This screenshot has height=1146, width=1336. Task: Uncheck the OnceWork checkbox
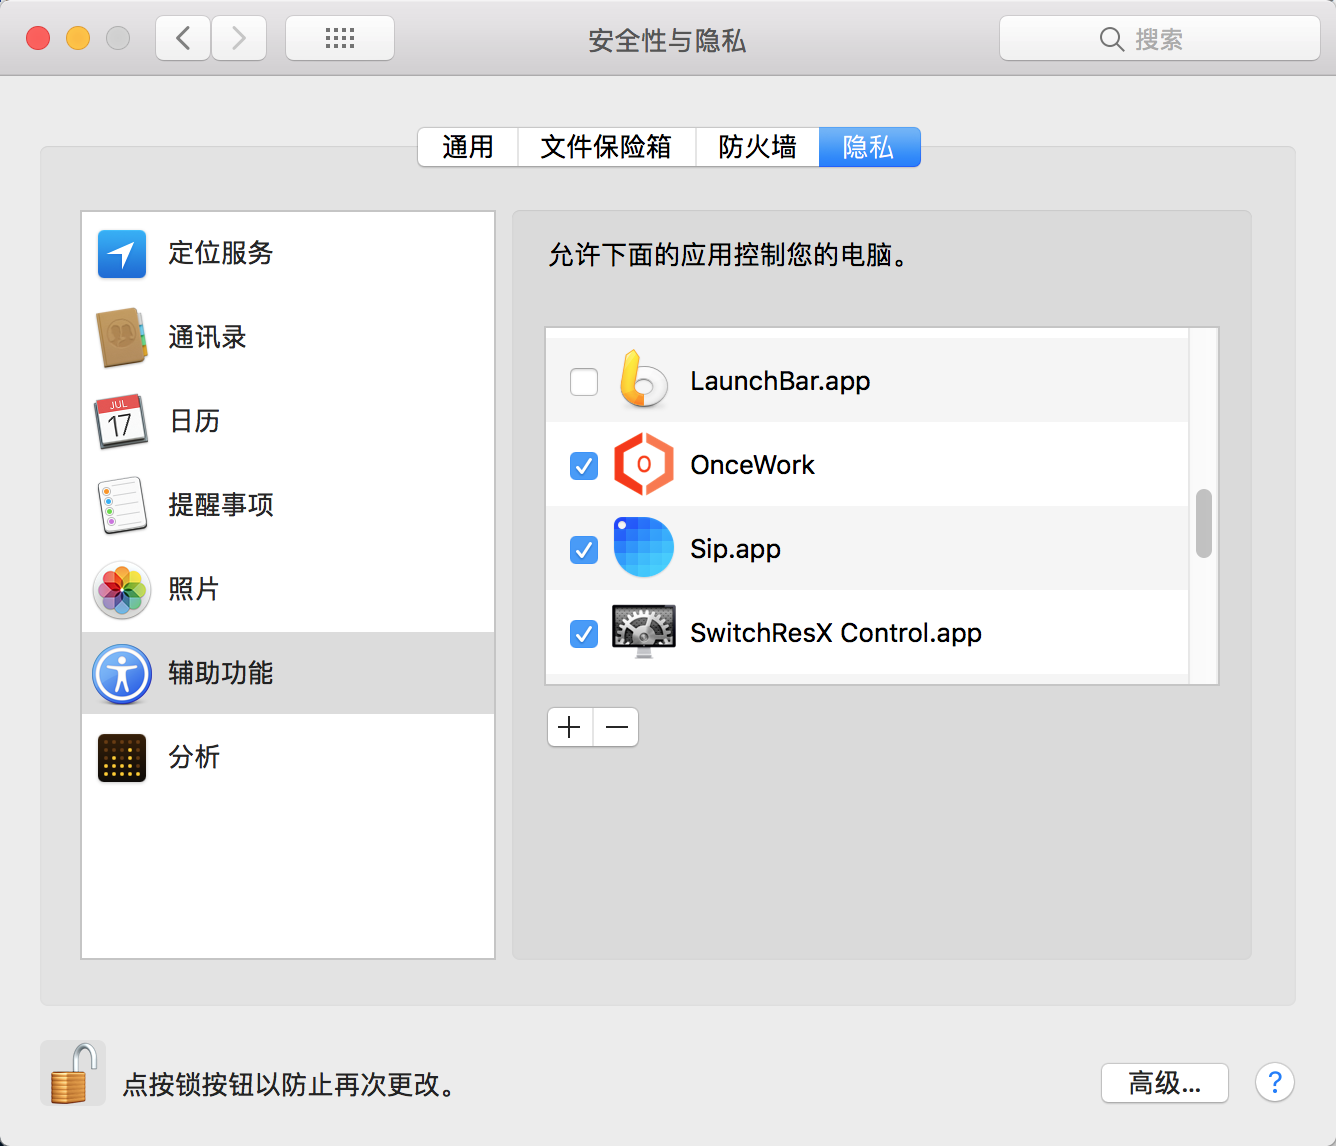(x=584, y=466)
